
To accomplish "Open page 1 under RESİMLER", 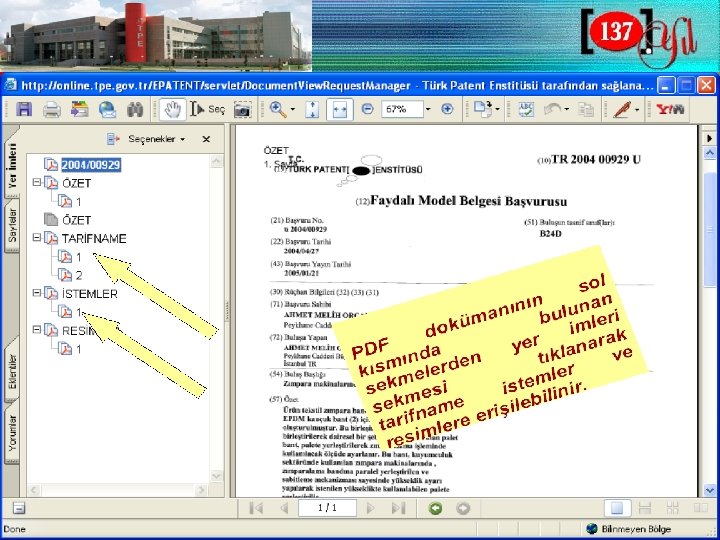I will (79, 349).
